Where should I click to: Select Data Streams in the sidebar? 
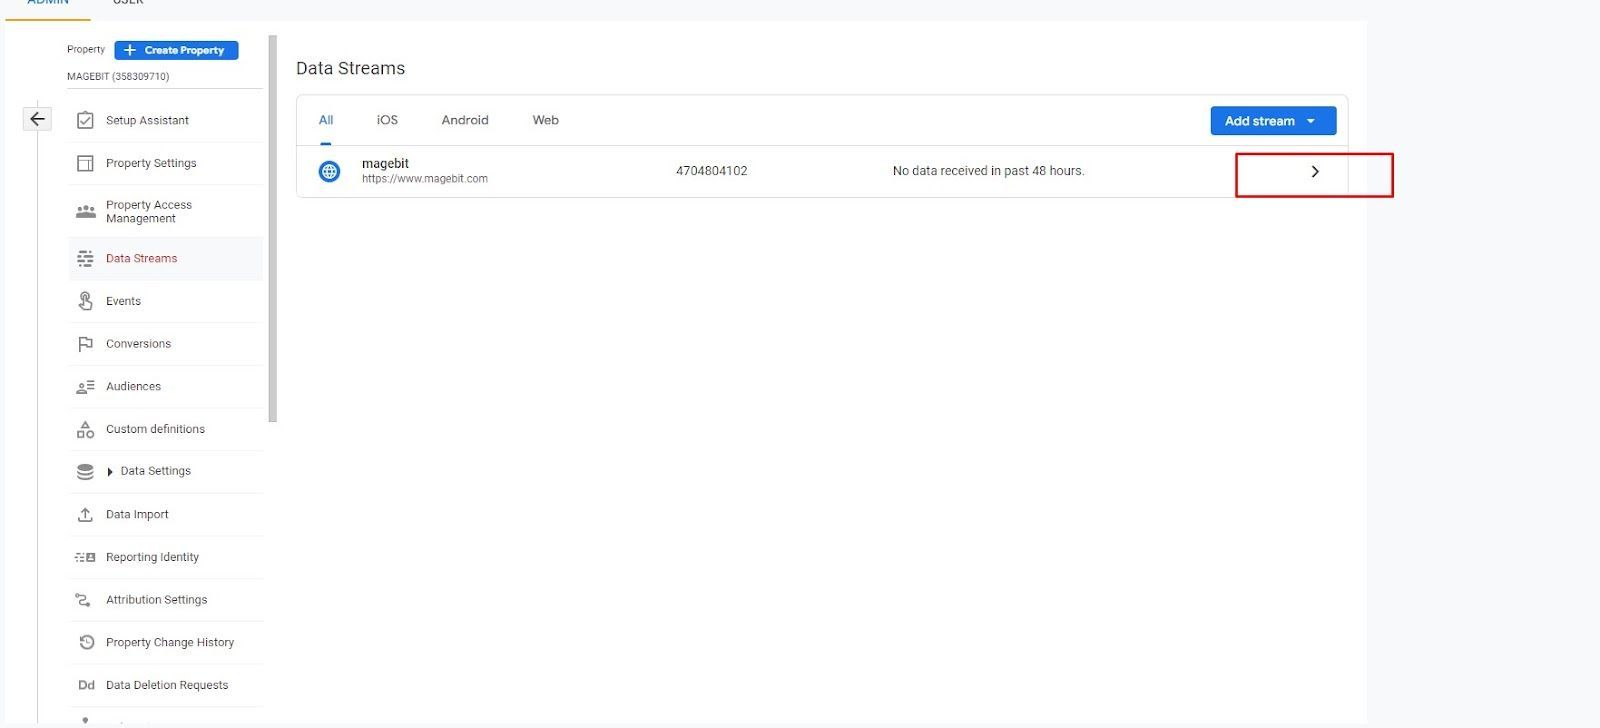coord(141,258)
